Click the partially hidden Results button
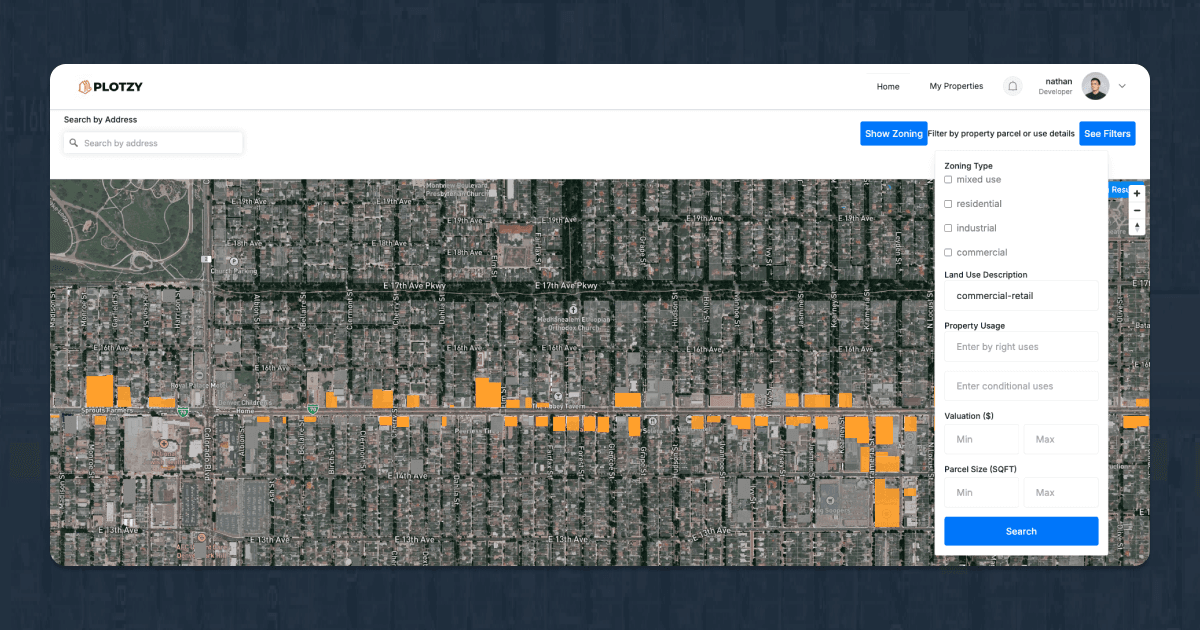The image size is (1200, 630). coord(1119,189)
